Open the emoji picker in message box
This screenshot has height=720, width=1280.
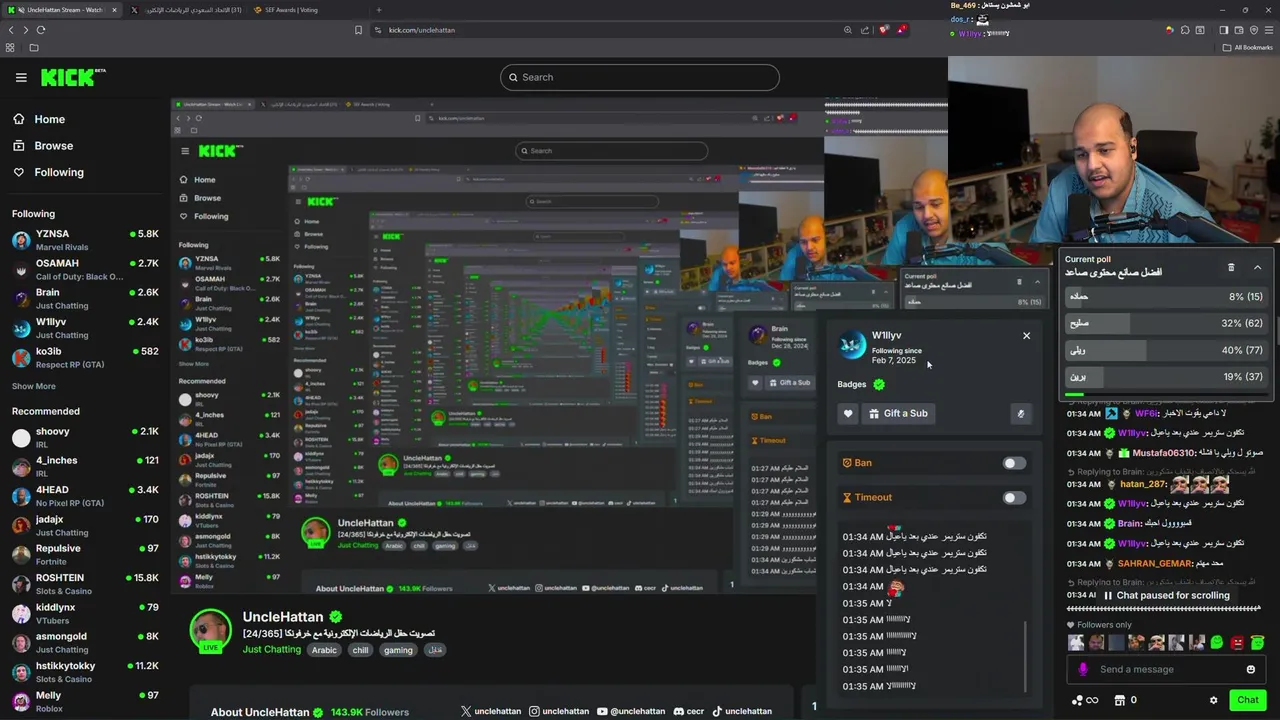tap(1250, 669)
